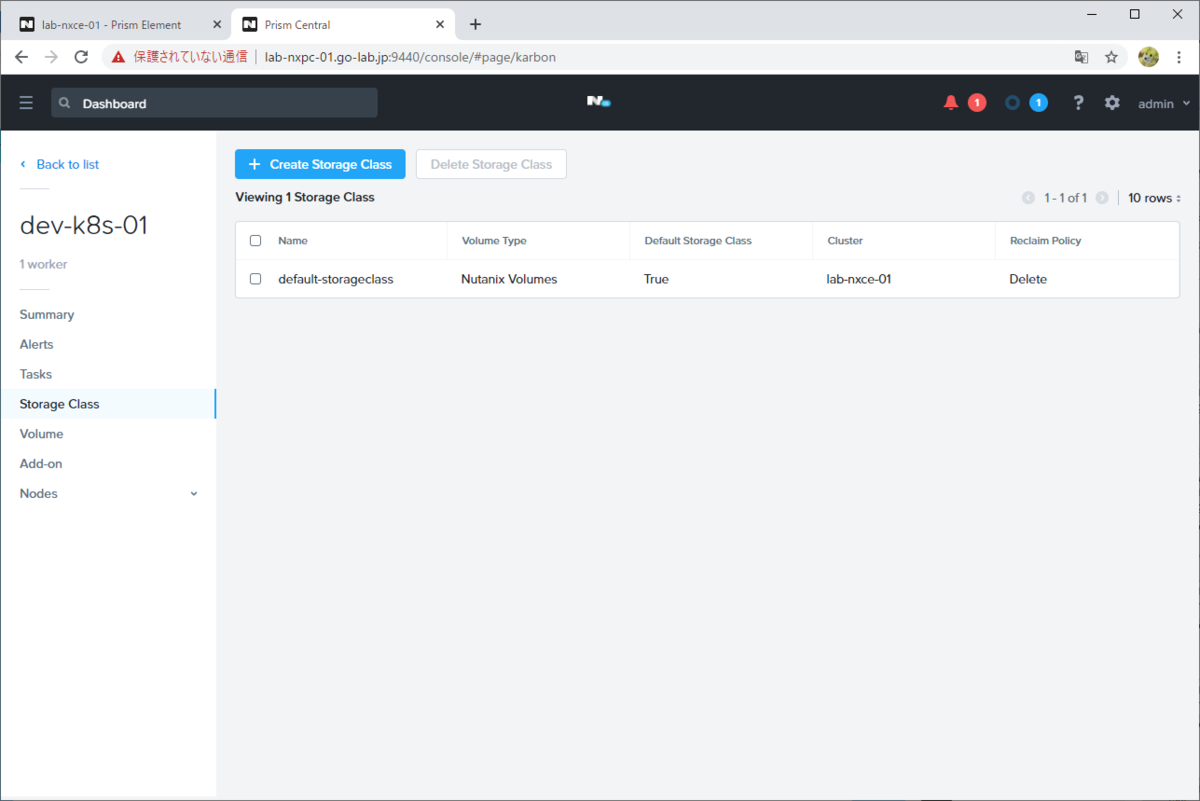Click Viewing 1 Storage Class text
Viewport: 1200px width, 801px height.
(305, 197)
